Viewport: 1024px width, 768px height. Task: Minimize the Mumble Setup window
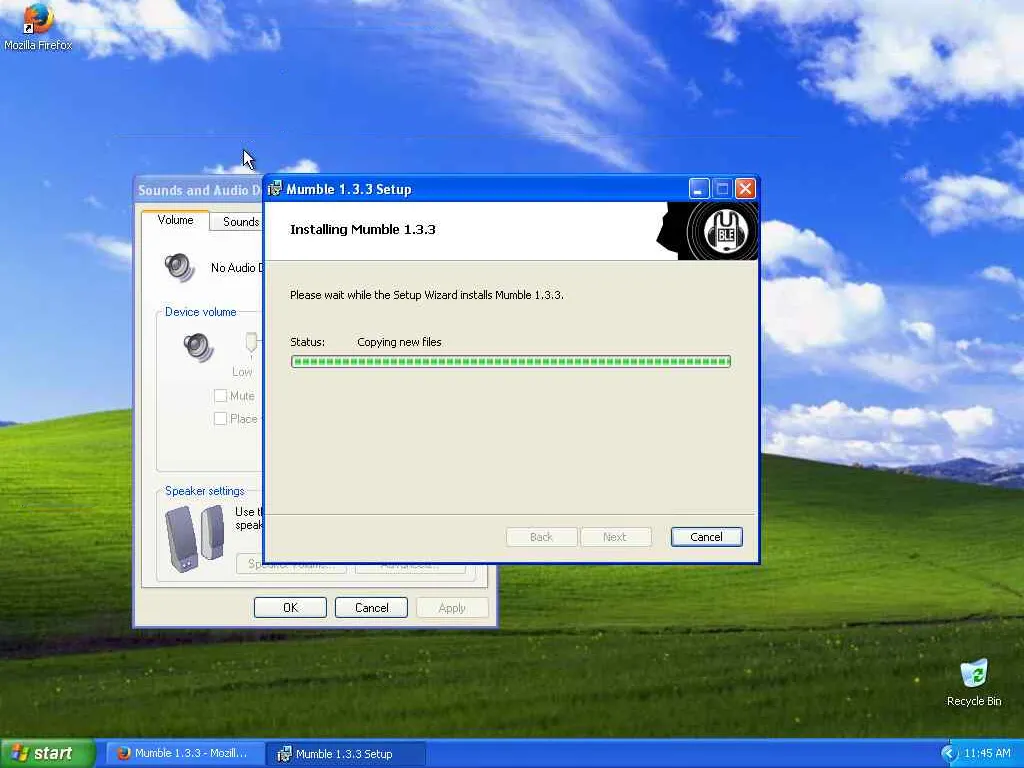[699, 189]
